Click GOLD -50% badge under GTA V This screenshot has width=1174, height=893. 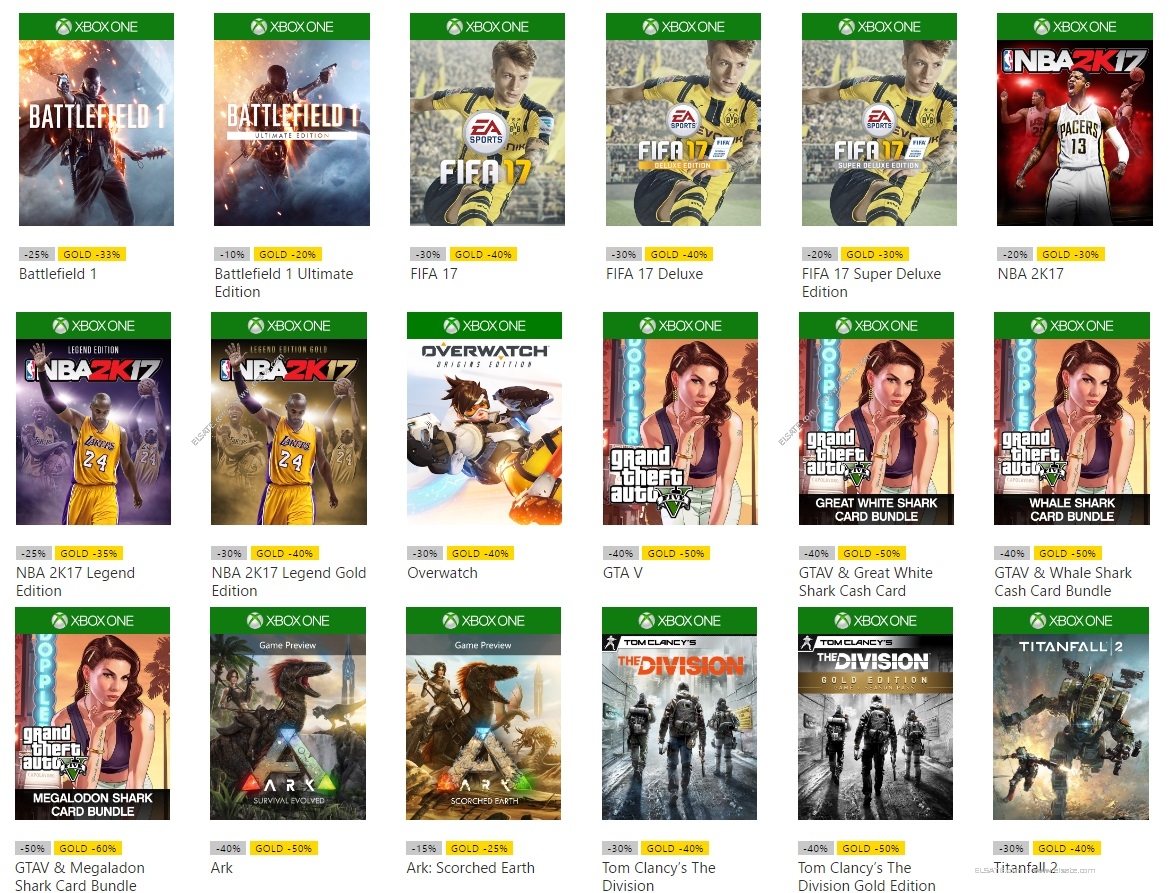pos(676,553)
